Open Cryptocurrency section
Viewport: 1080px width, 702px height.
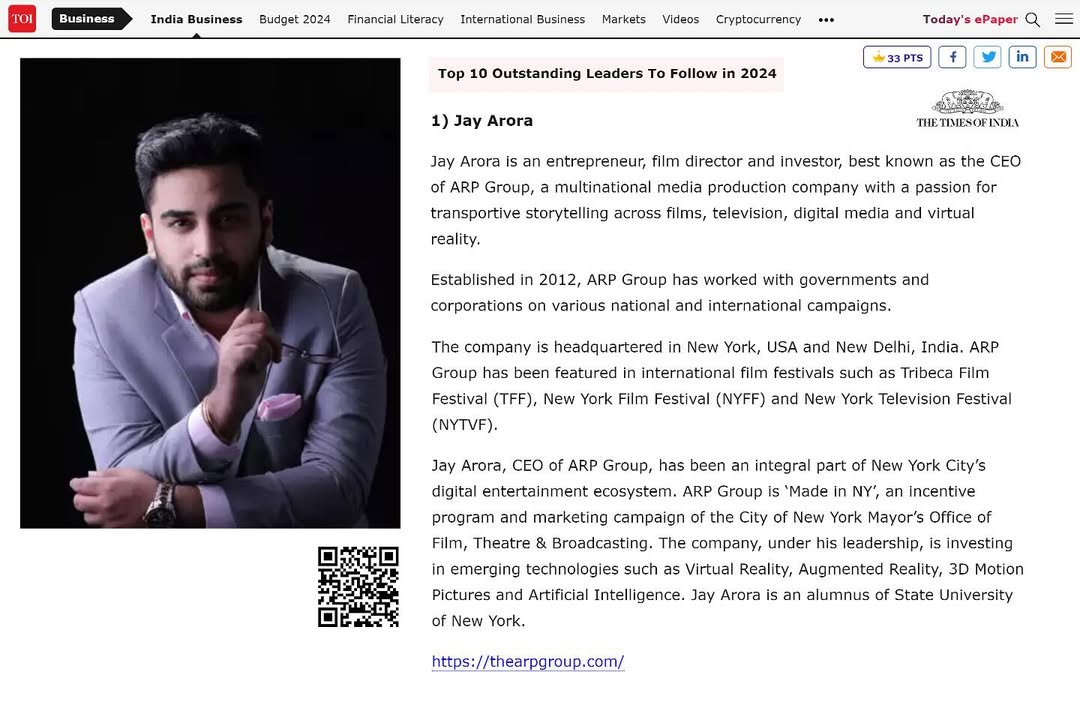coord(758,19)
